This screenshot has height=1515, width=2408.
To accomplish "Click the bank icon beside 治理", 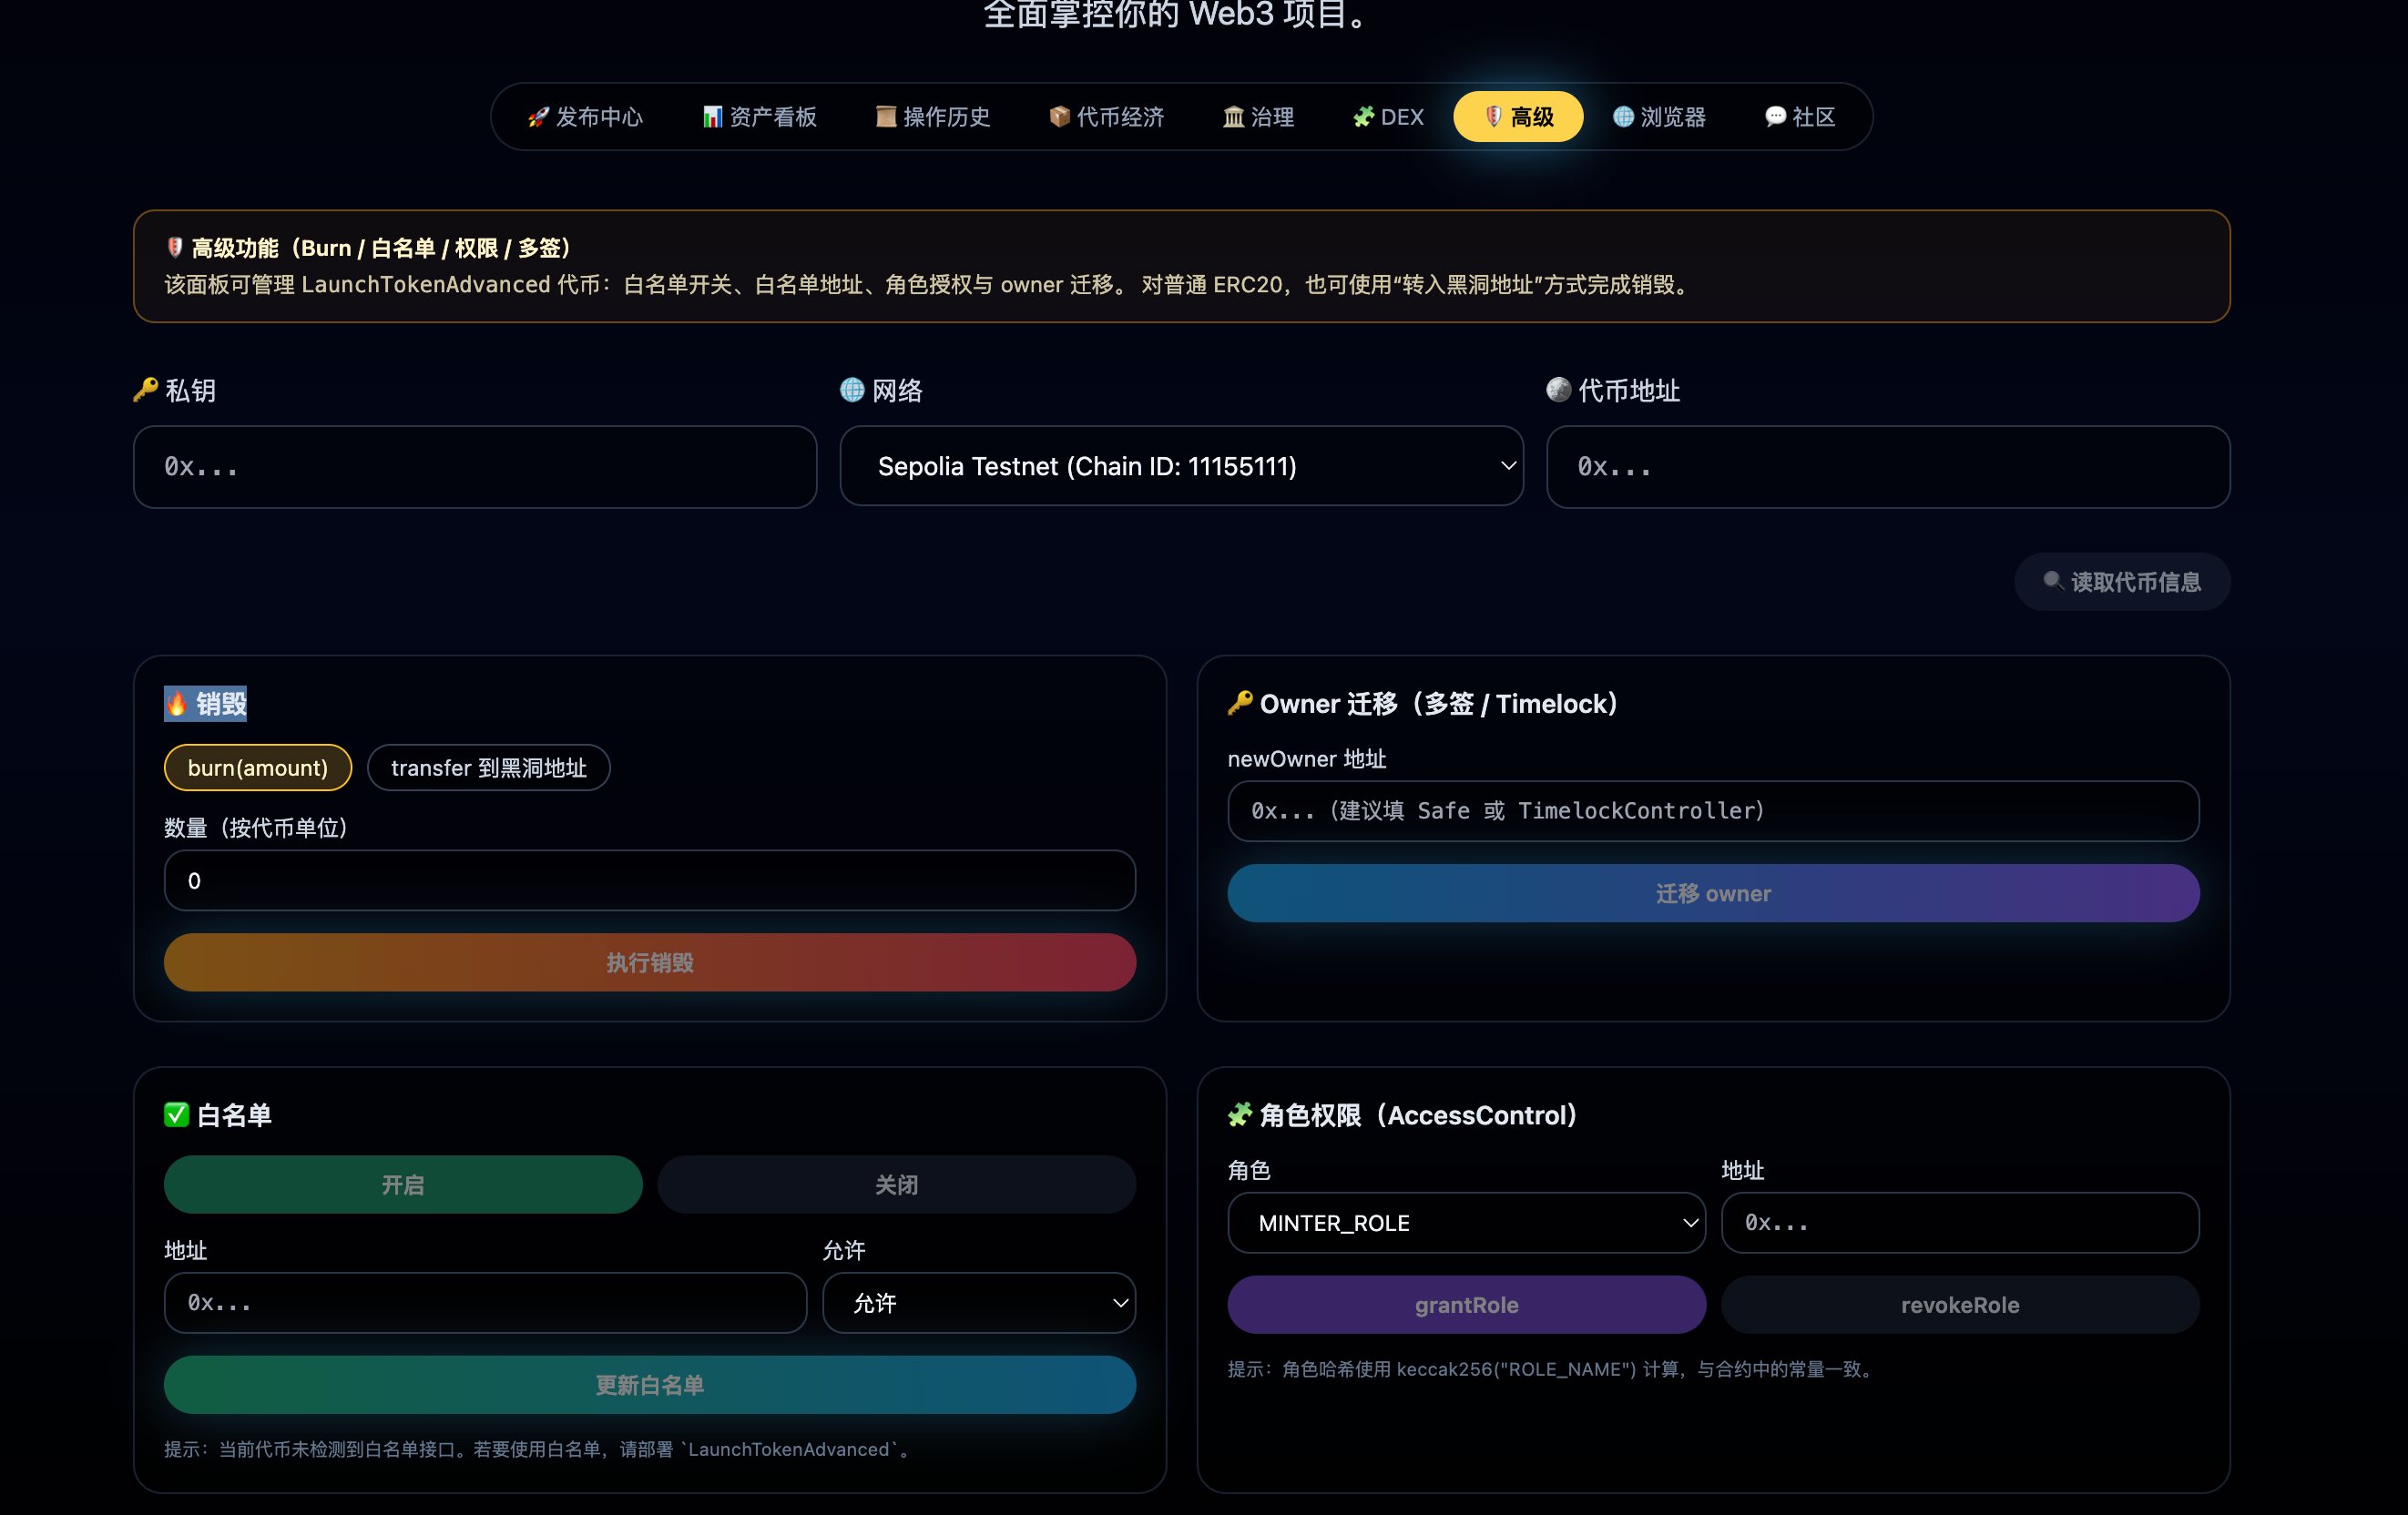I will click(x=1233, y=117).
